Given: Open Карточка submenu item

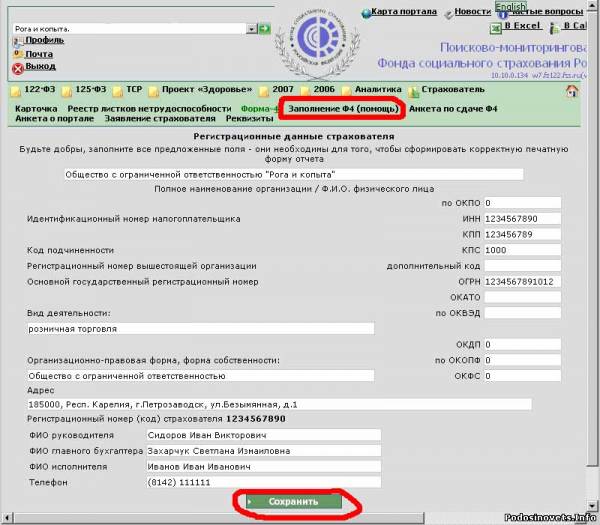Looking at the screenshot, I should click(36, 109).
